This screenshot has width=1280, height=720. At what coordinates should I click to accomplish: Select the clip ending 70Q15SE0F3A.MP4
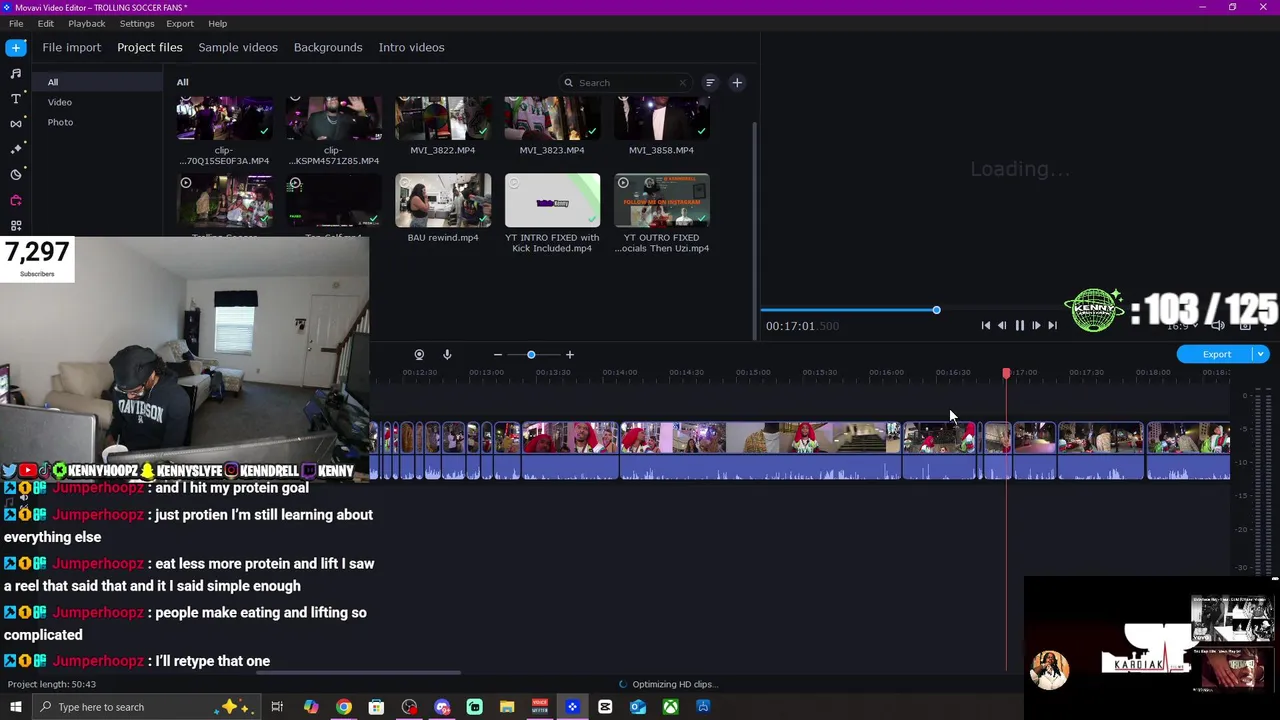(x=224, y=119)
